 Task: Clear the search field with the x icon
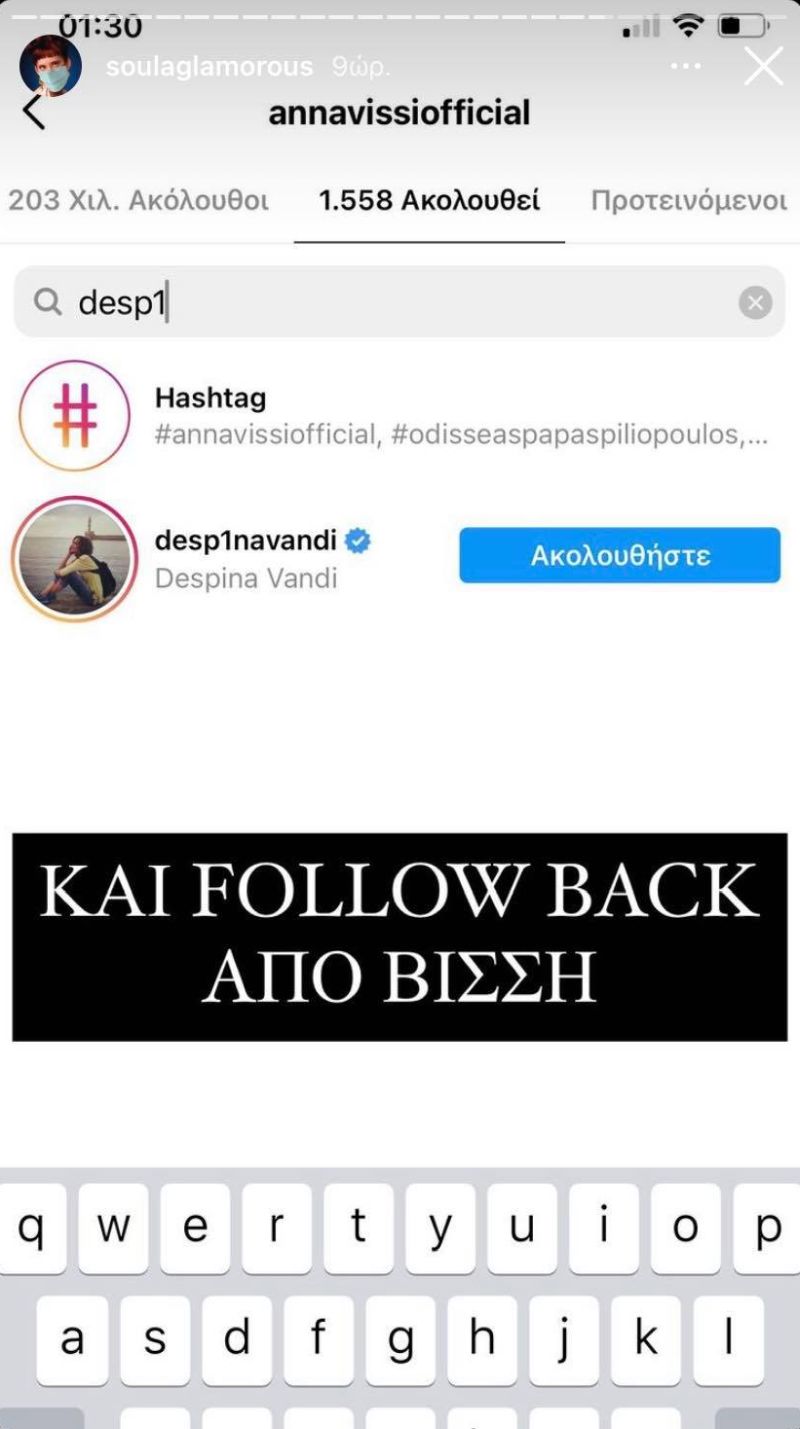(755, 302)
